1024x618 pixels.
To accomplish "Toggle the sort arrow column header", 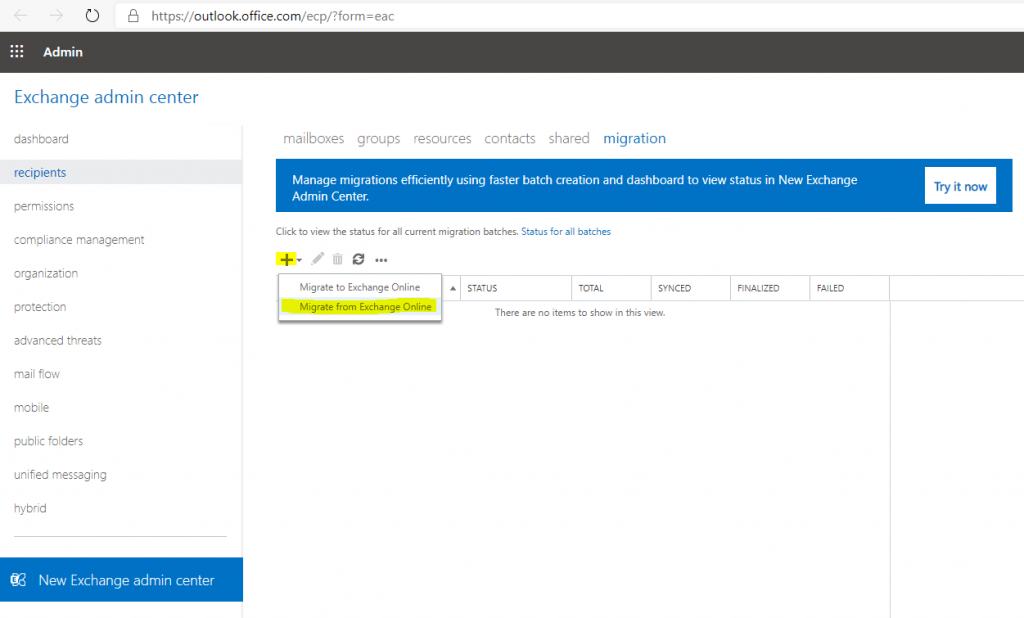I will pyautogui.click(x=453, y=288).
